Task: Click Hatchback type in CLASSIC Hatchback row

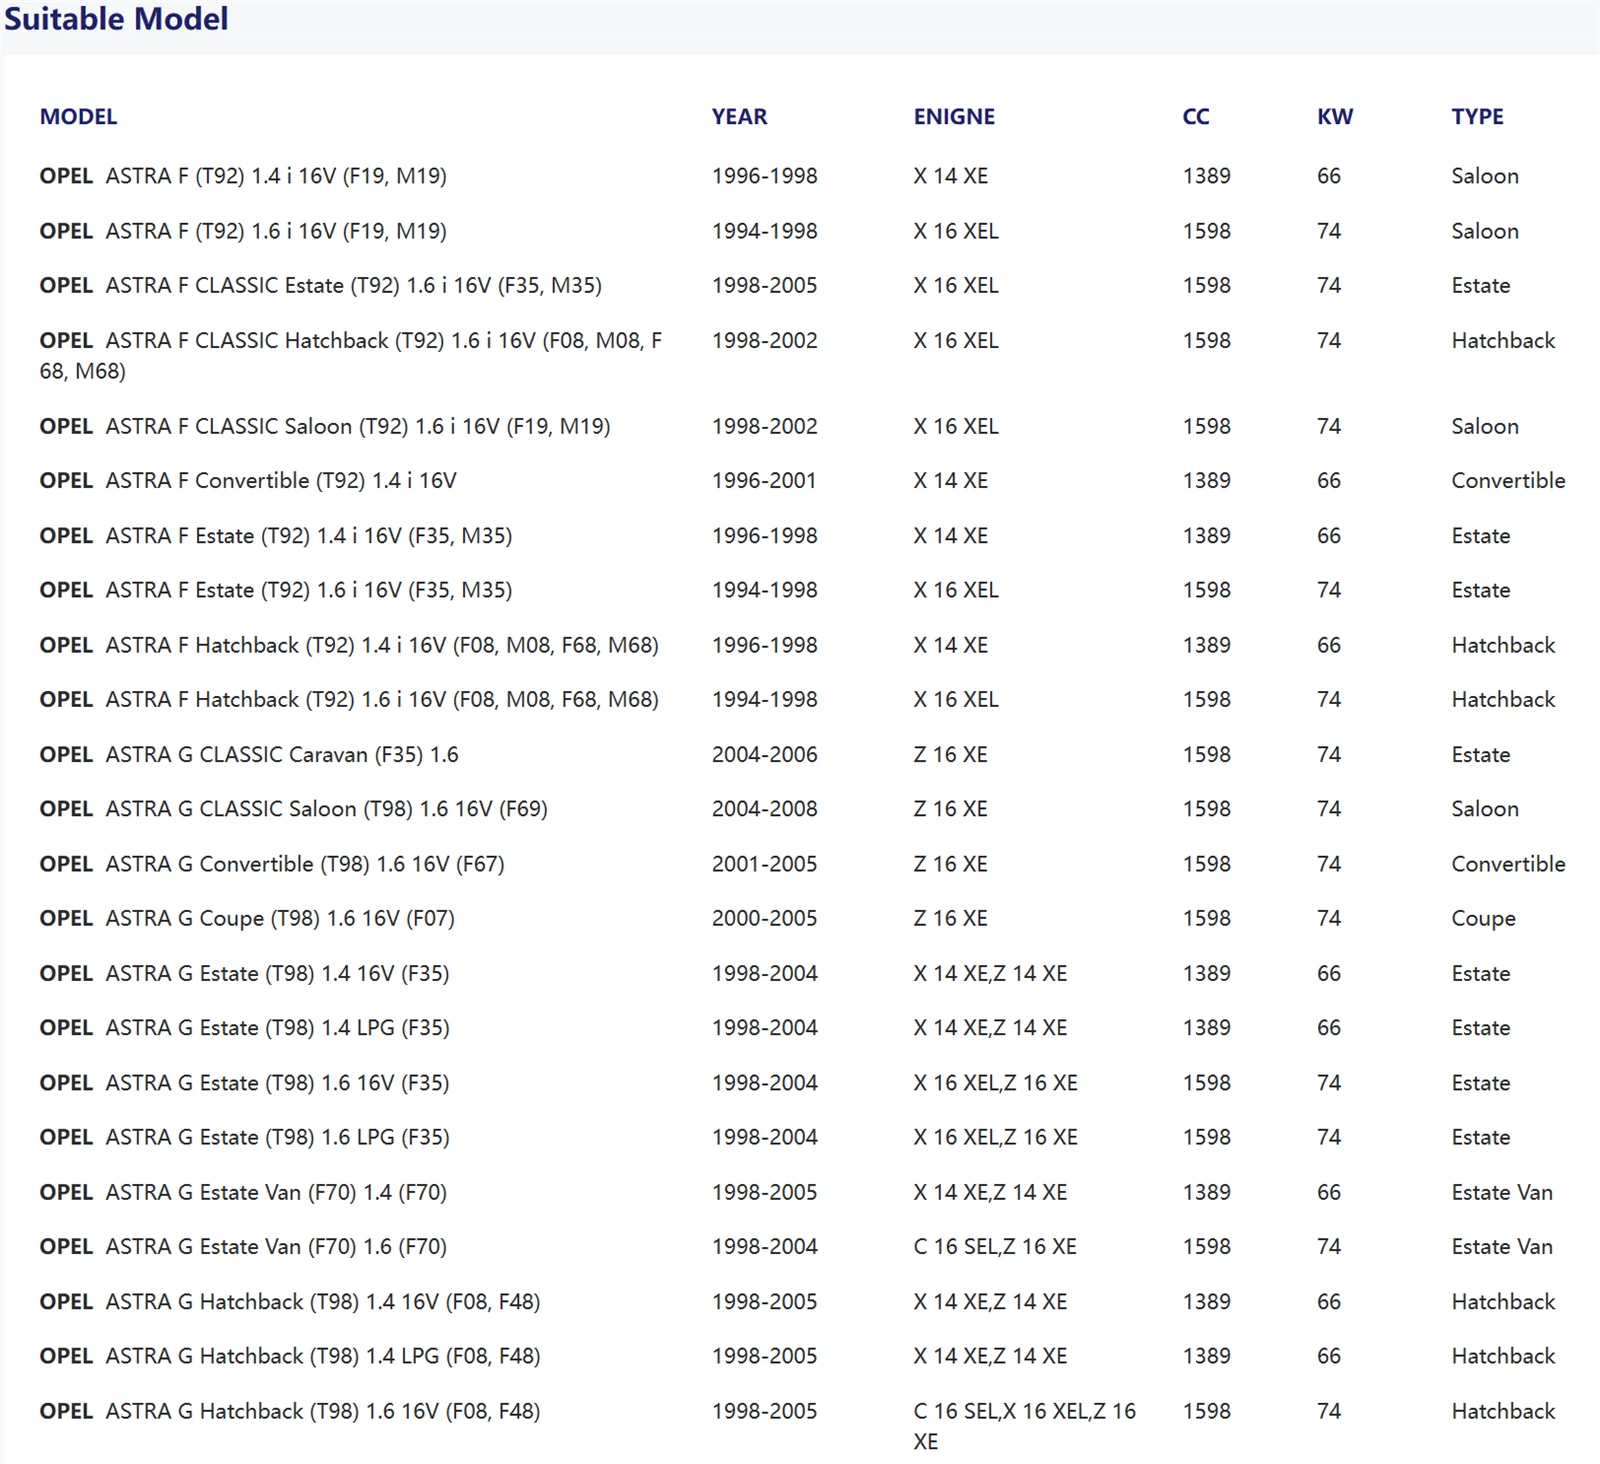Action: [x=1503, y=340]
